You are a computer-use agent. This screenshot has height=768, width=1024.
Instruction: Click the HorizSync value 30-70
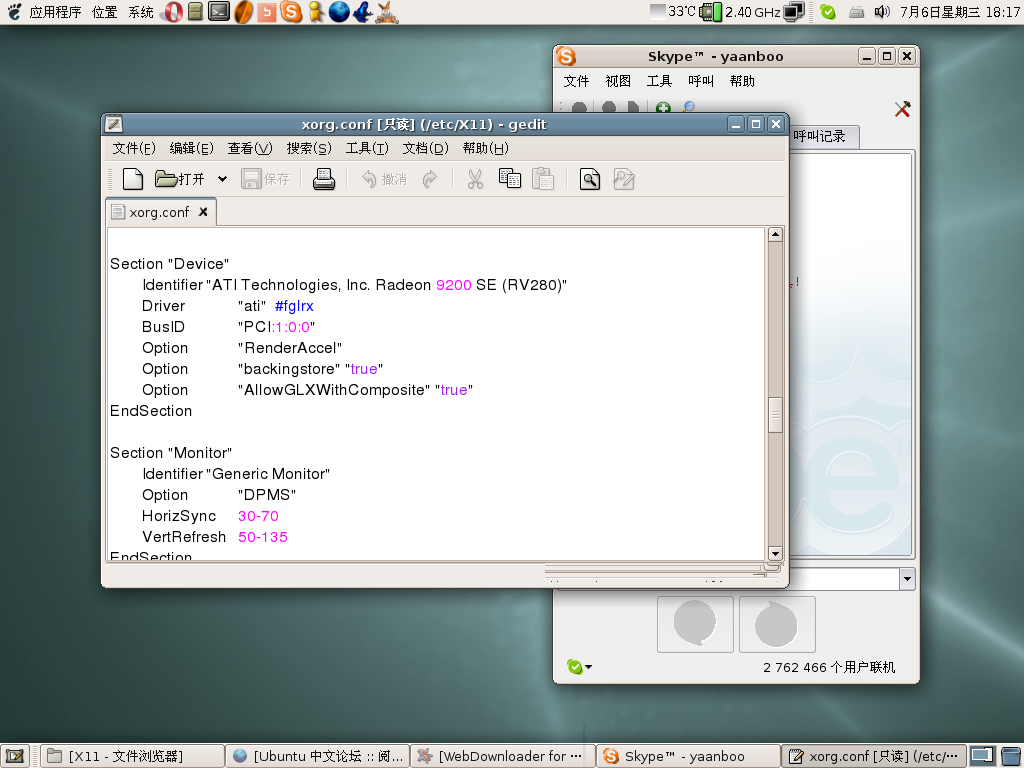(x=259, y=516)
